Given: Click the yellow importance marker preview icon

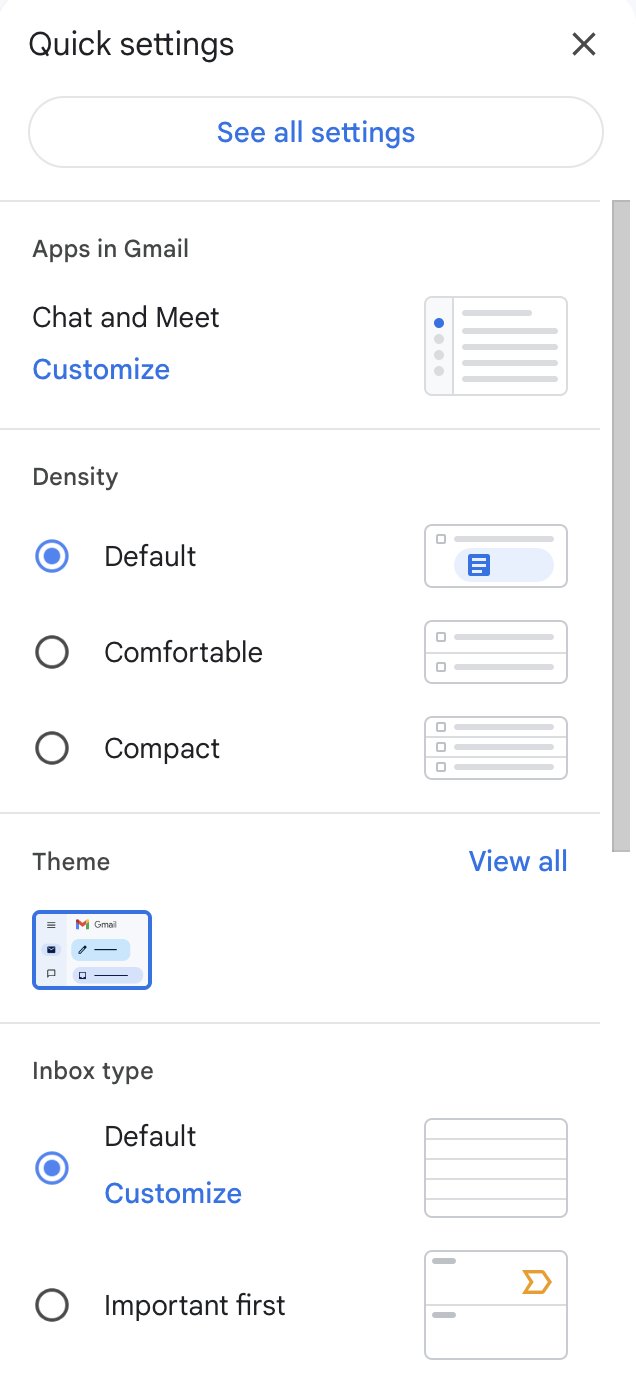Looking at the screenshot, I should click(x=537, y=1280).
